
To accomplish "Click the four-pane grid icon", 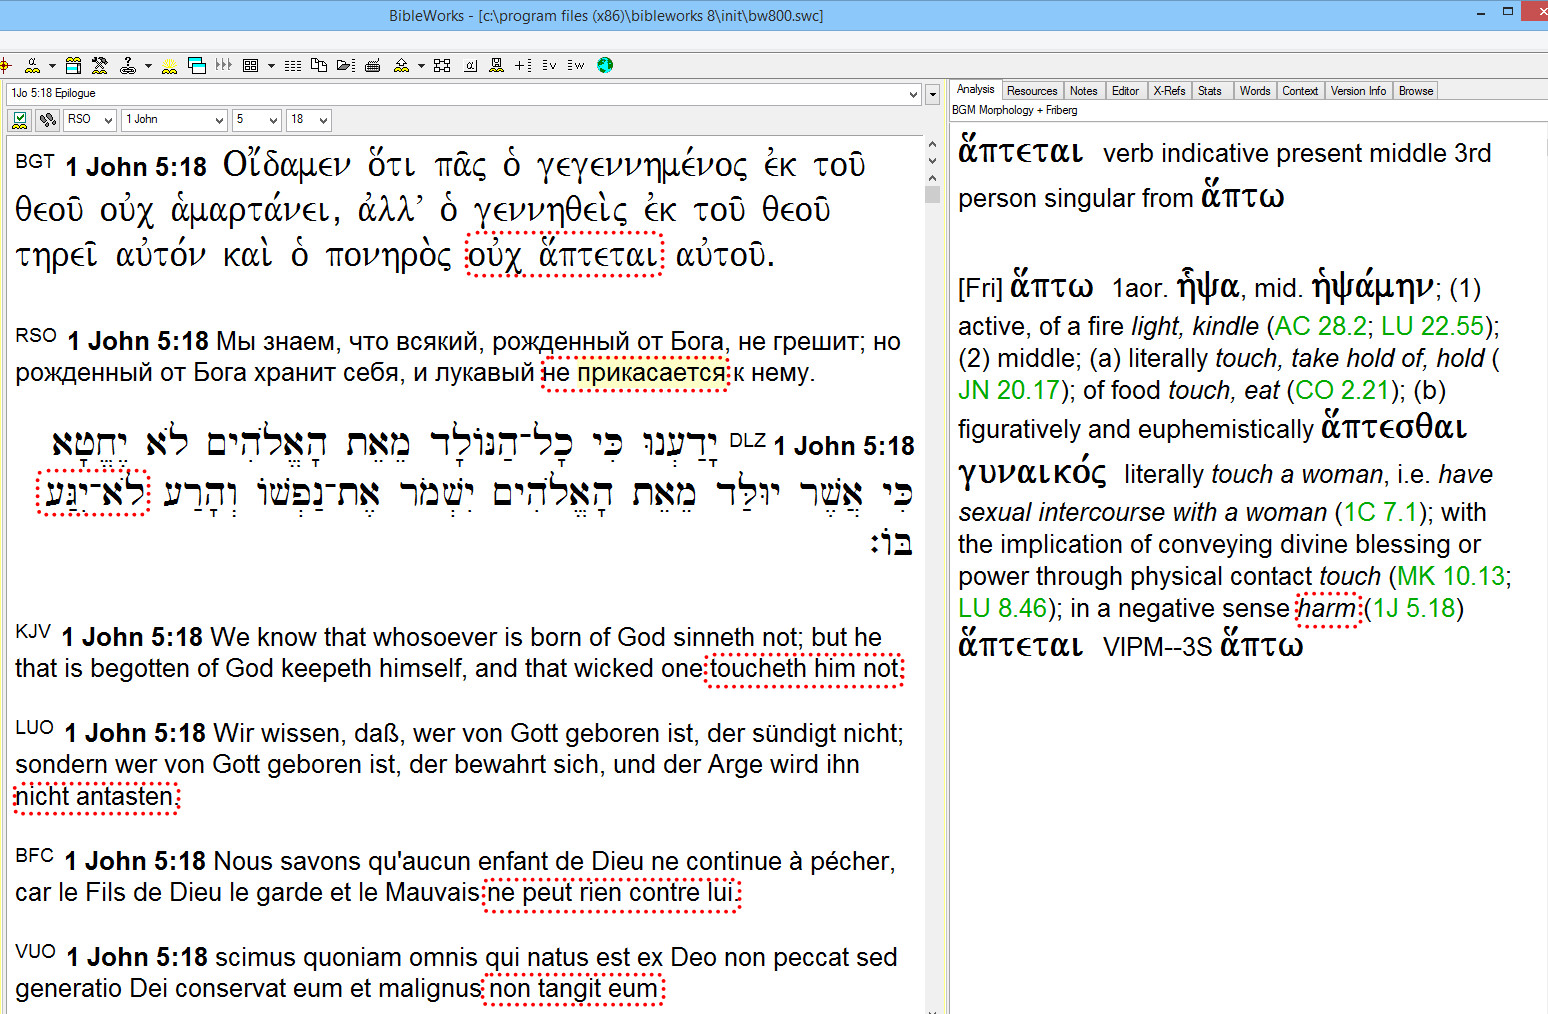I will tap(250, 66).
